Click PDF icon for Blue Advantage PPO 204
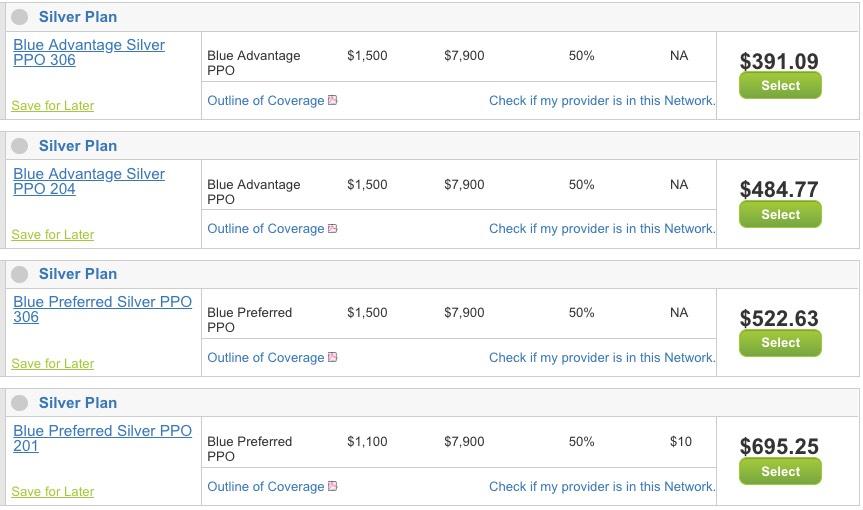This screenshot has height=510, width=863. (x=333, y=229)
